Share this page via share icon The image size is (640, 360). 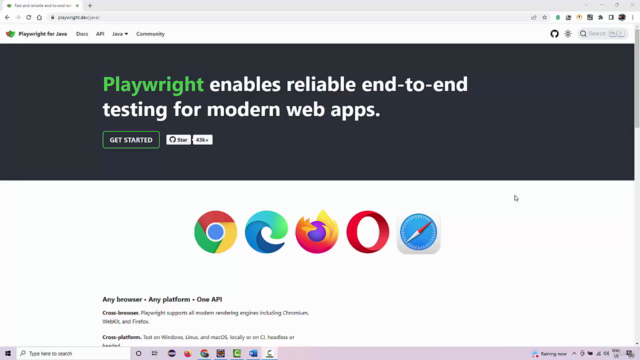coord(533,18)
